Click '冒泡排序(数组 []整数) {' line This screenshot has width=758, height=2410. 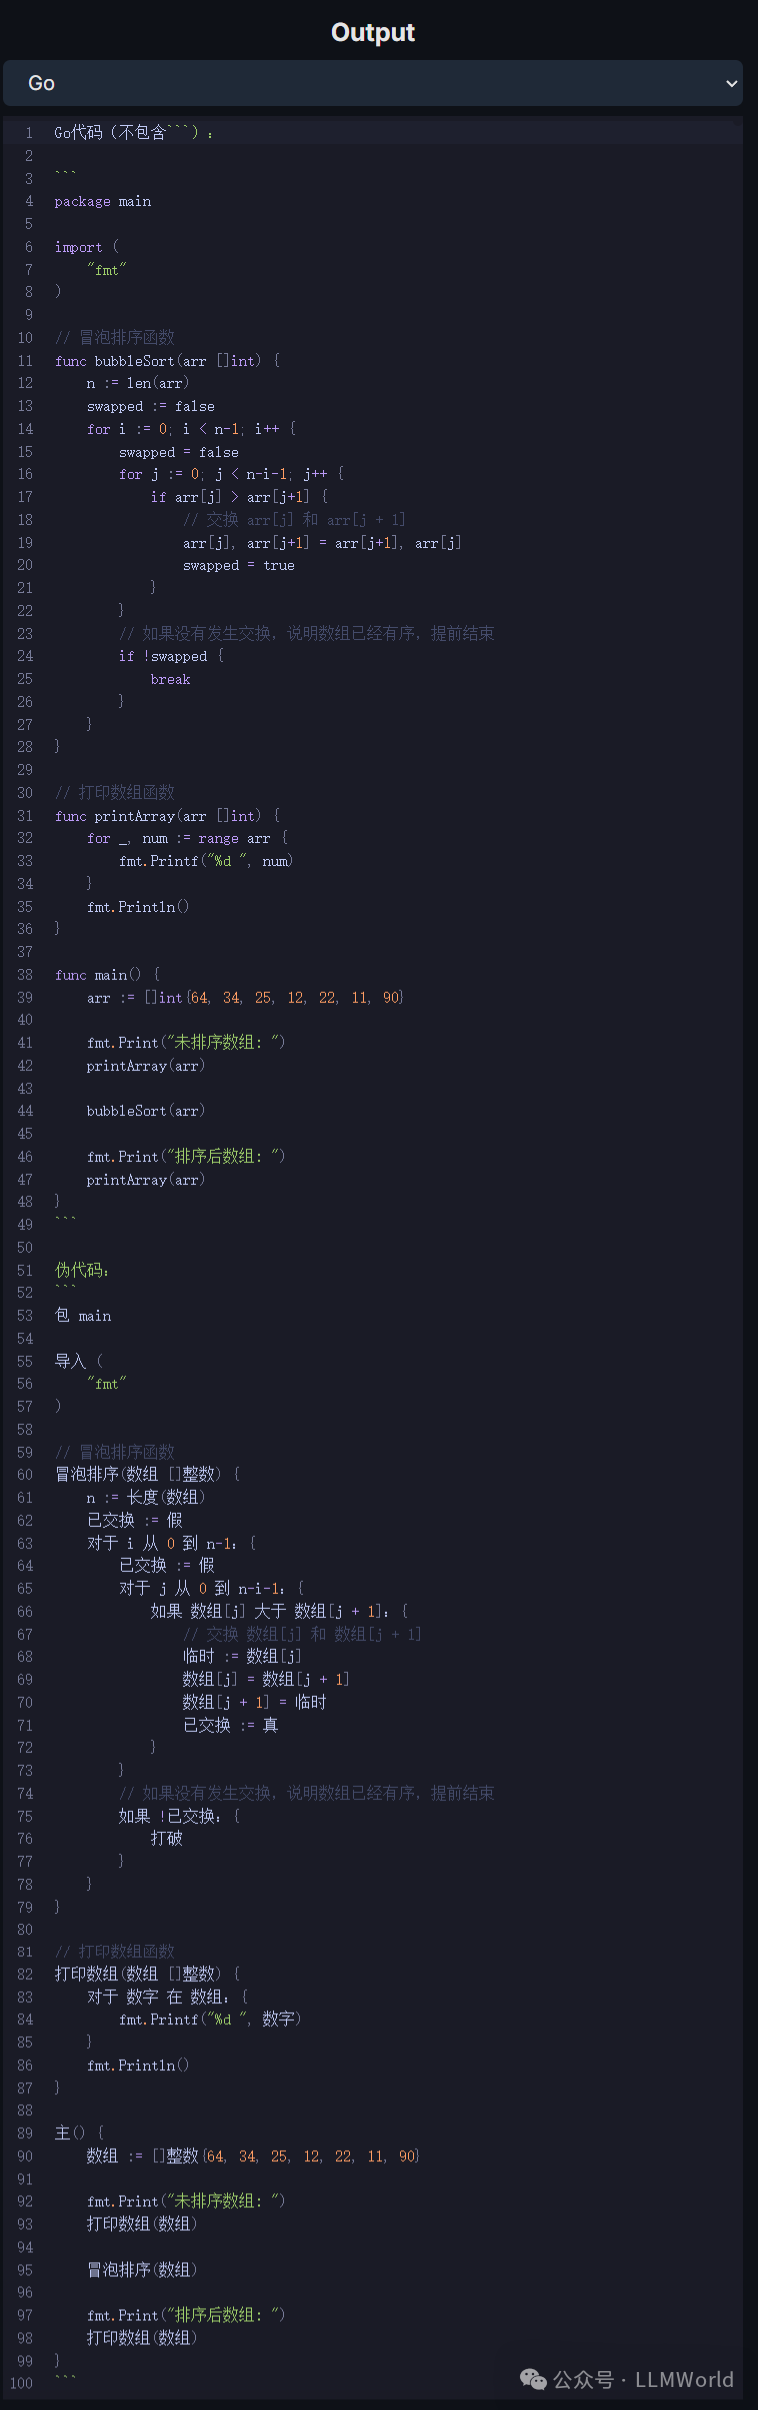147,1475
